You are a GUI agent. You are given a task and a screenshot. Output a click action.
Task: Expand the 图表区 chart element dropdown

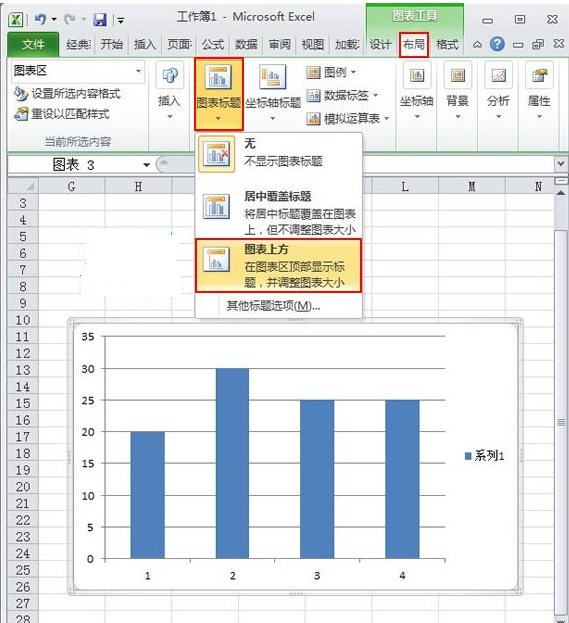pos(138,71)
